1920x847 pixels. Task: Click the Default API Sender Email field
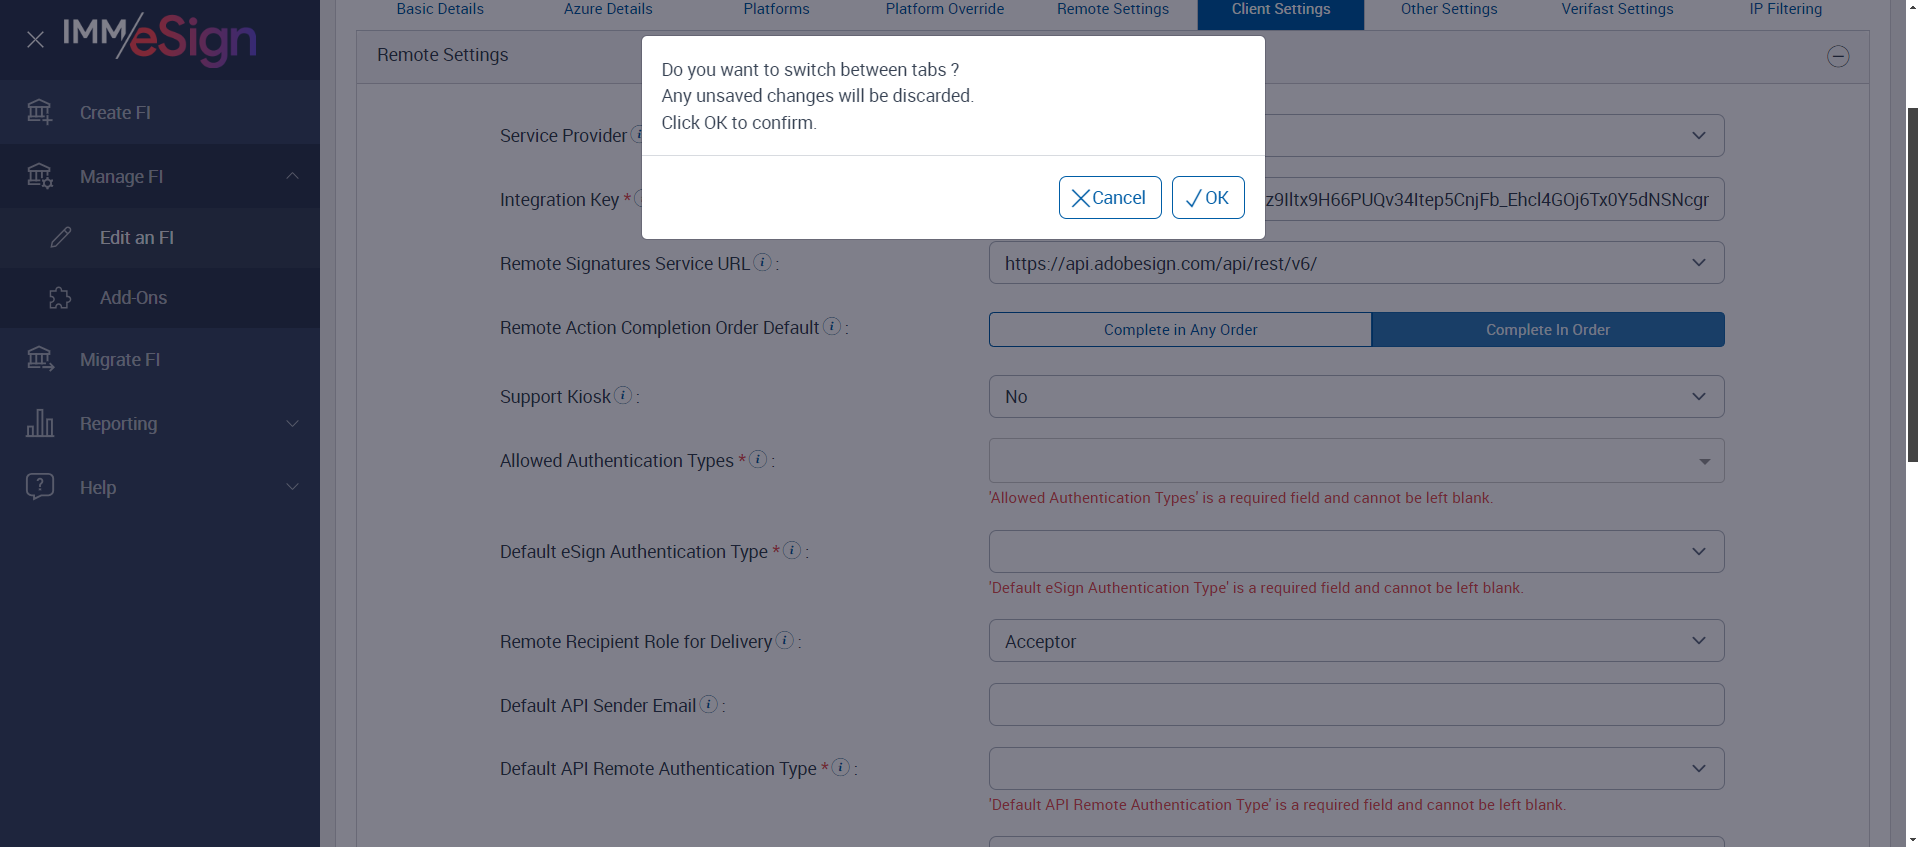(1356, 705)
